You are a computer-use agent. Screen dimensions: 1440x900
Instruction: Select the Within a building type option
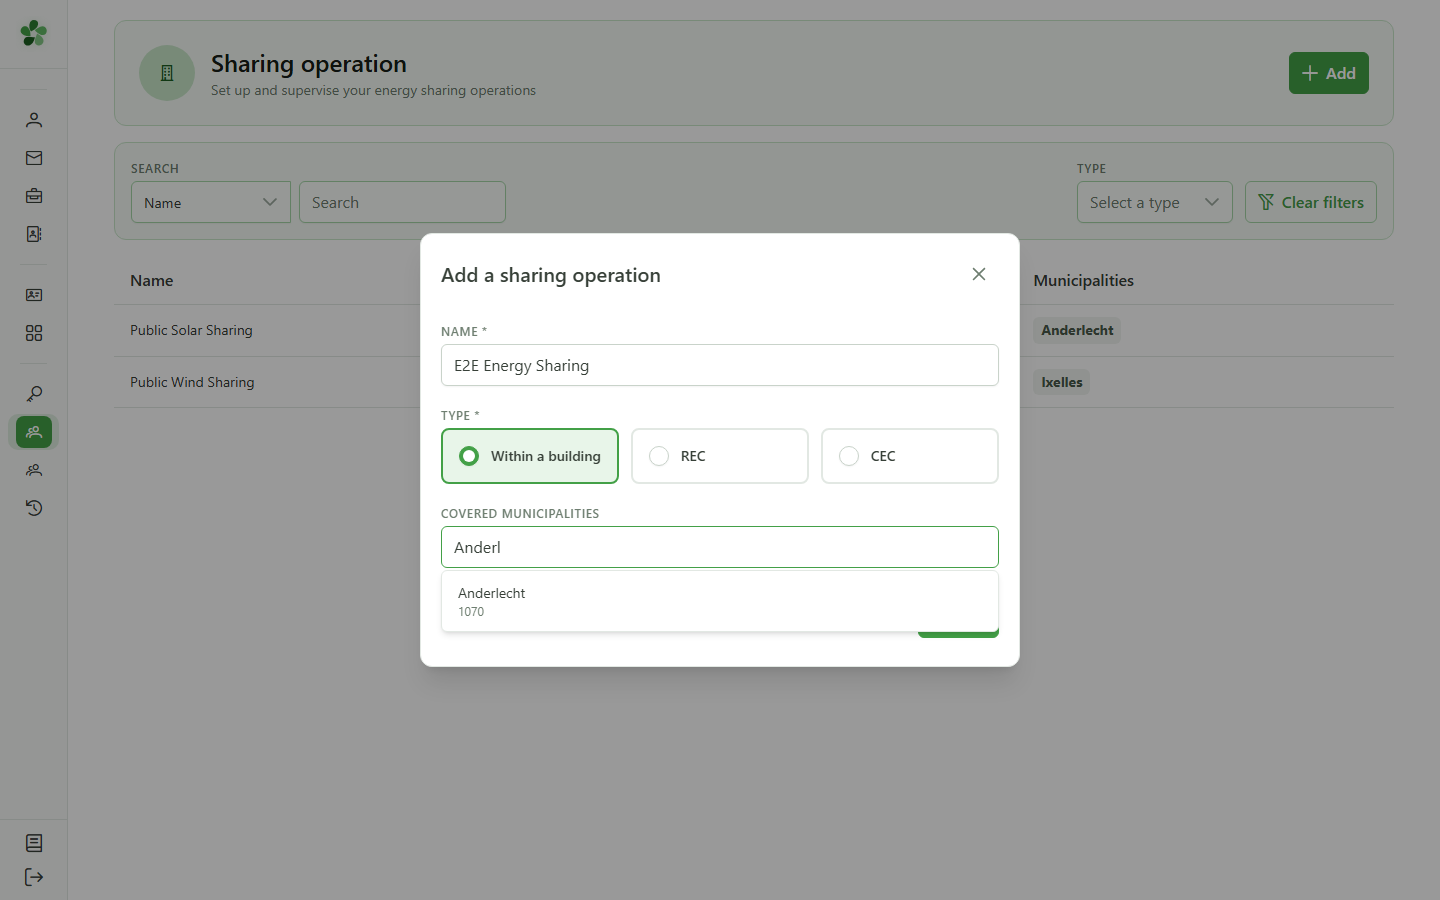click(530, 456)
